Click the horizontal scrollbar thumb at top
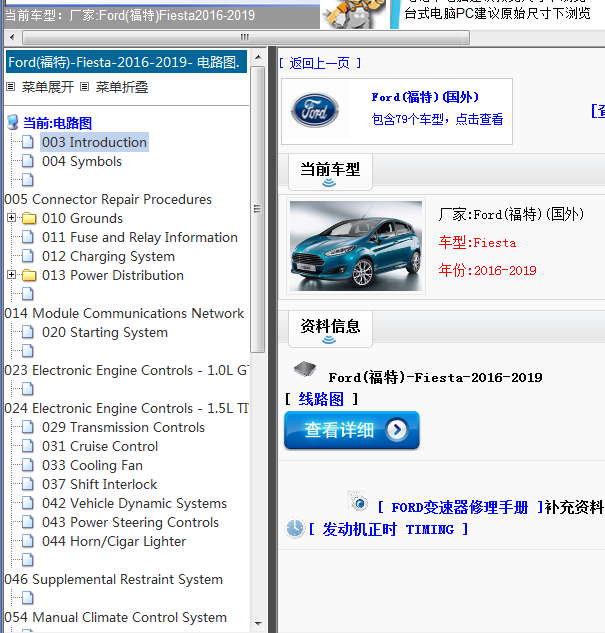The width and height of the screenshot is (605, 633). pos(246,38)
